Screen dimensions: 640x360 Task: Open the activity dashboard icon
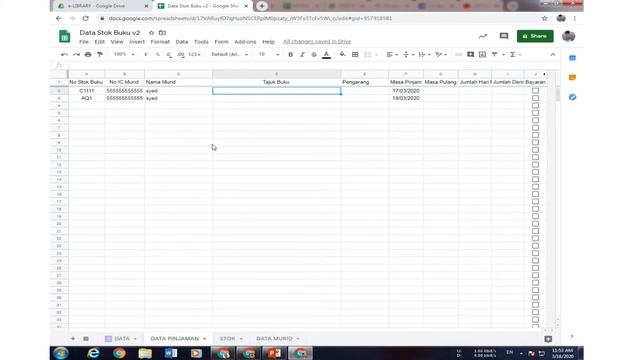pyautogui.click(x=483, y=36)
